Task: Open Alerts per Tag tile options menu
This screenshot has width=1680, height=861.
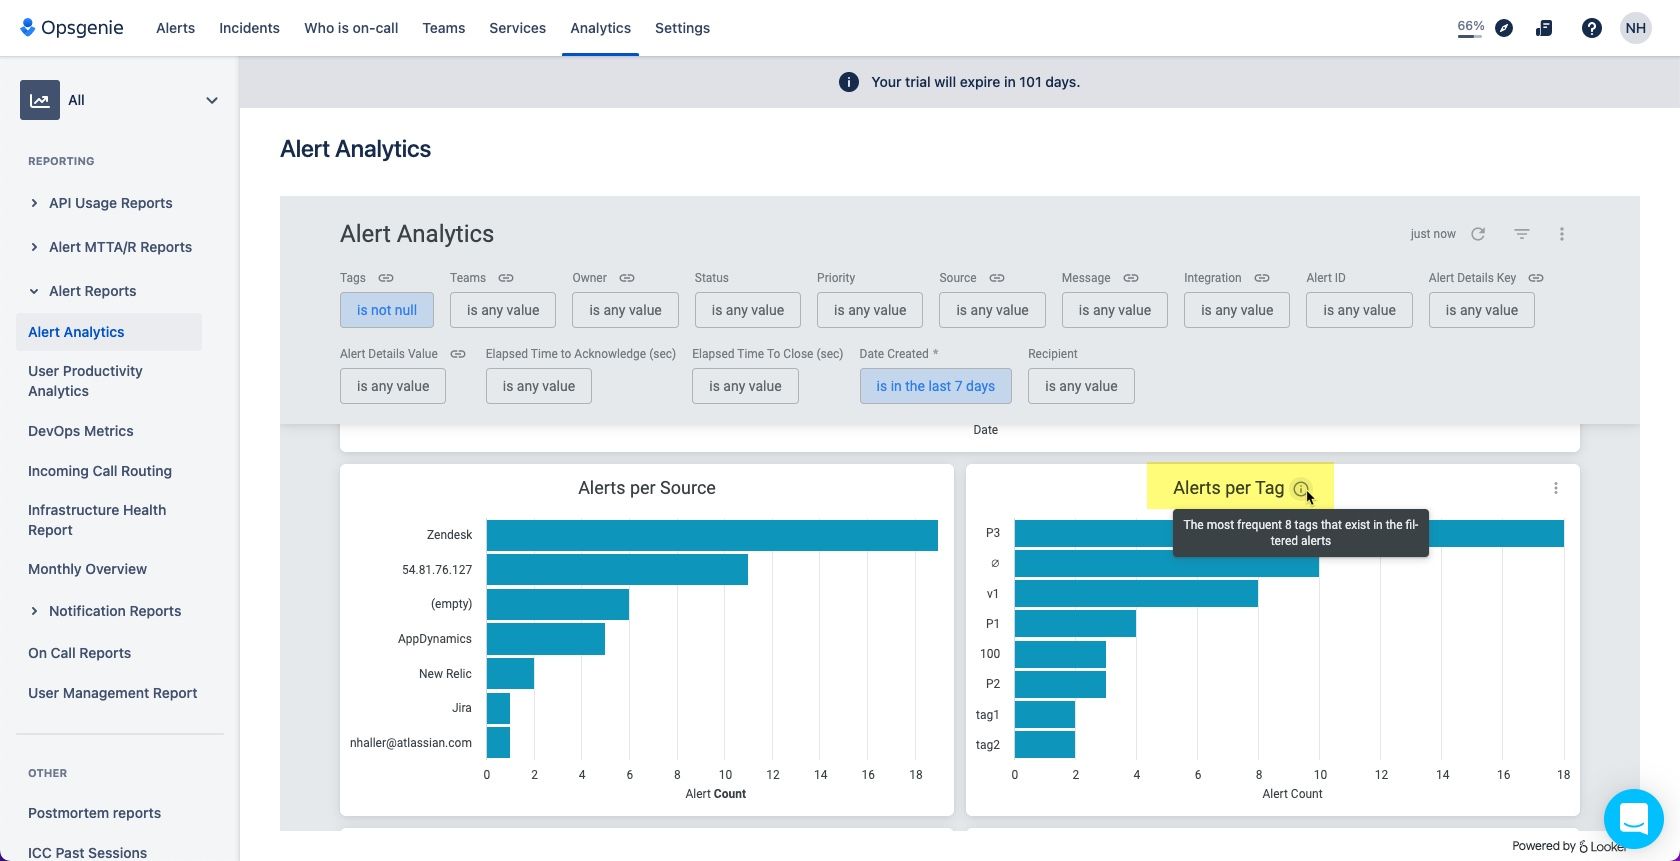Action: click(1555, 488)
